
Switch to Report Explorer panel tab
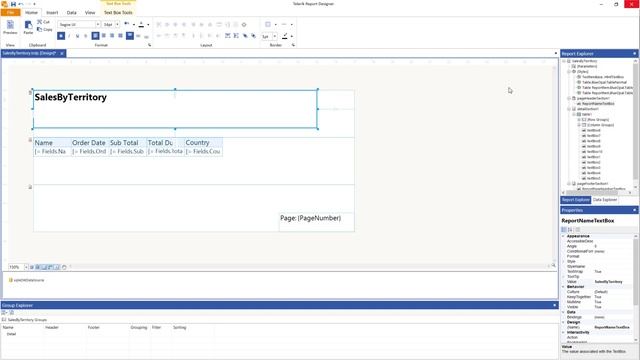[576, 200]
